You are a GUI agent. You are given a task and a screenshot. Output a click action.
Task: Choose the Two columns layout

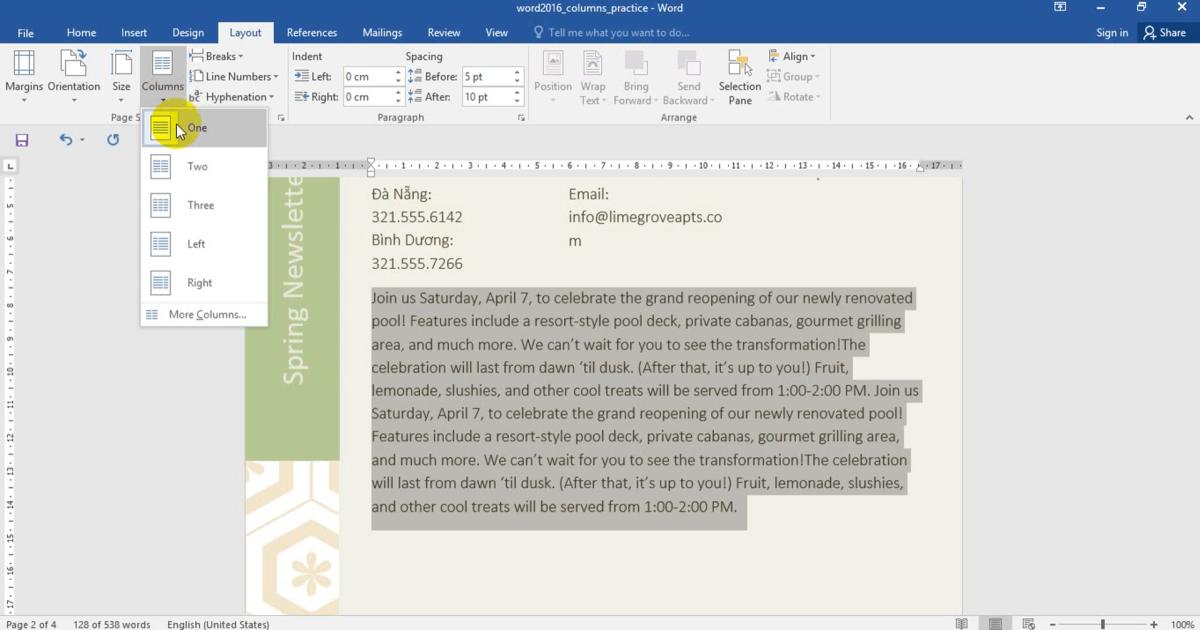[x=205, y=167]
